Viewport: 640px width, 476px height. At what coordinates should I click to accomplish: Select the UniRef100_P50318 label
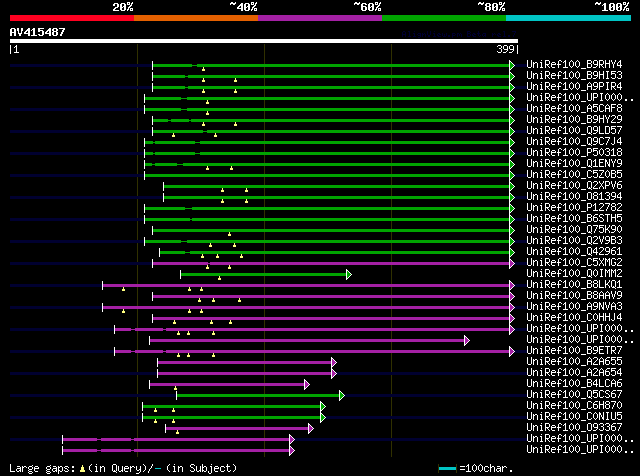point(574,153)
